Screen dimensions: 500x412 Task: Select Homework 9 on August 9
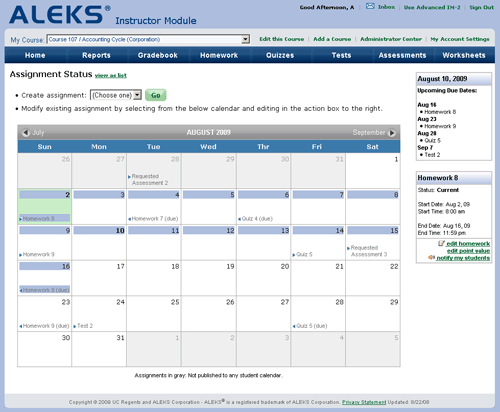pyautogui.click(x=37, y=254)
